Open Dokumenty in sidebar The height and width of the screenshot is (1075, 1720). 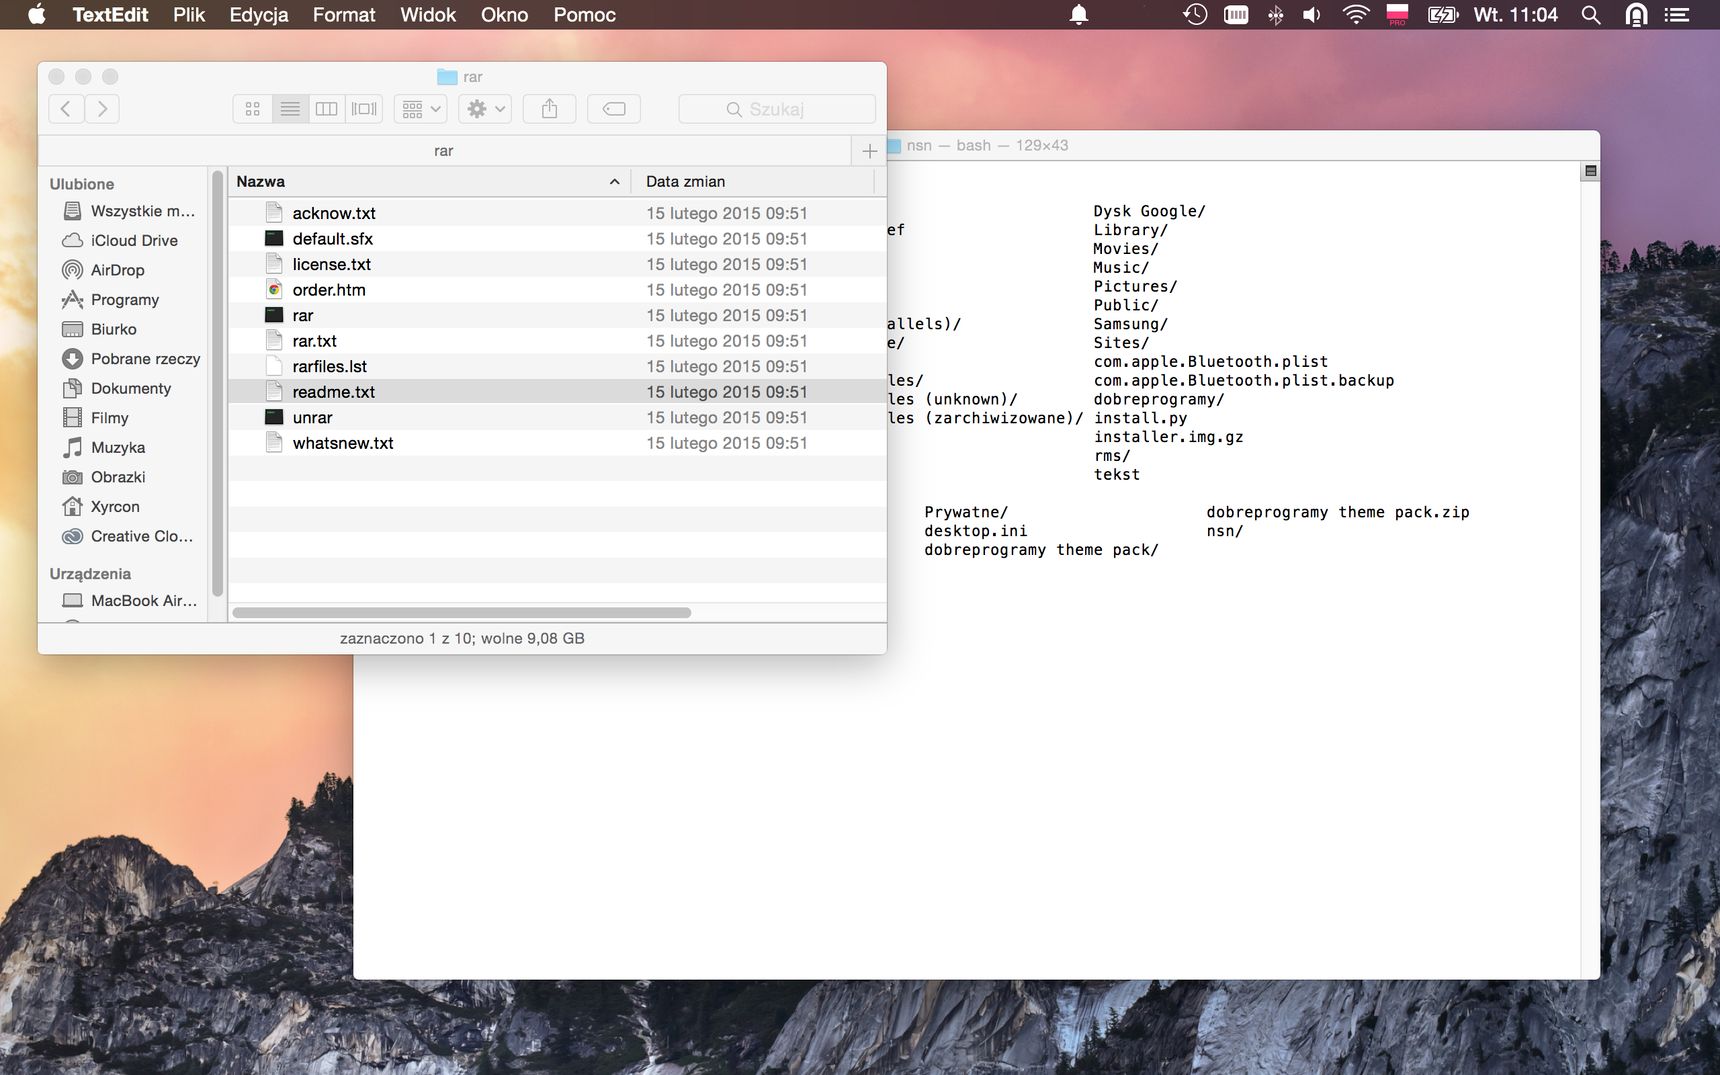point(117,388)
